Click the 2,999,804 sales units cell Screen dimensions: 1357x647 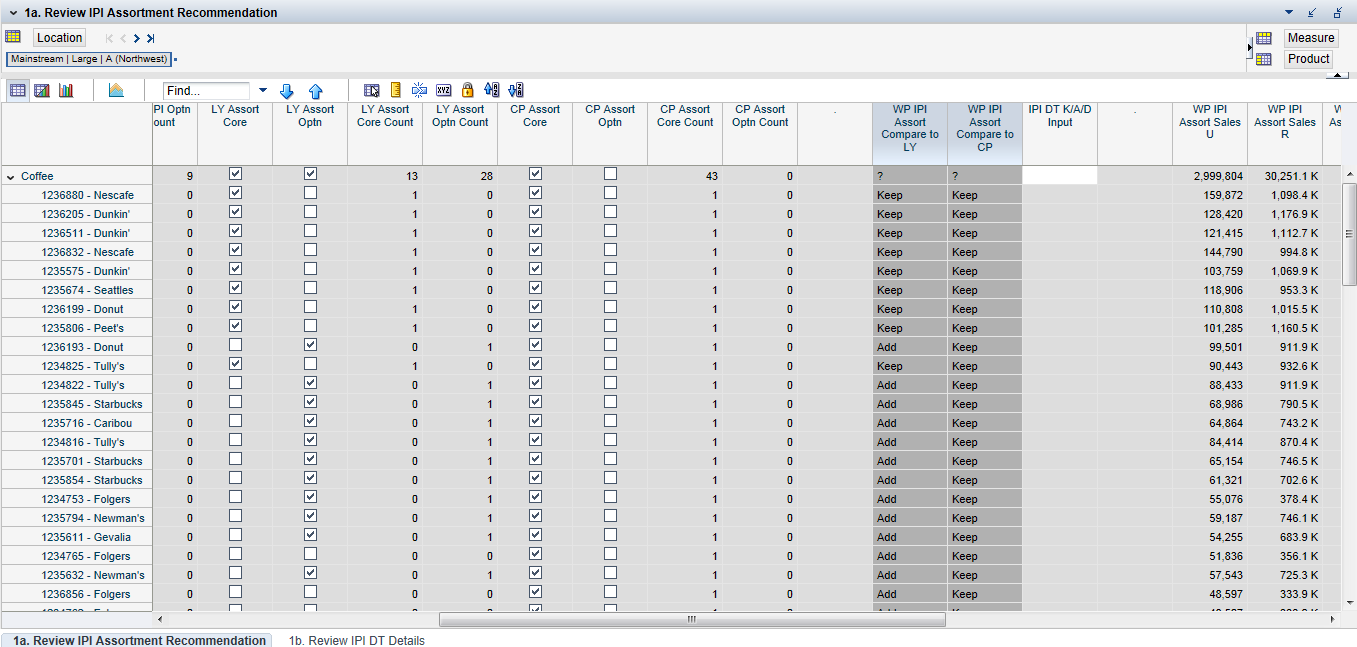pyautogui.click(x=1210, y=176)
